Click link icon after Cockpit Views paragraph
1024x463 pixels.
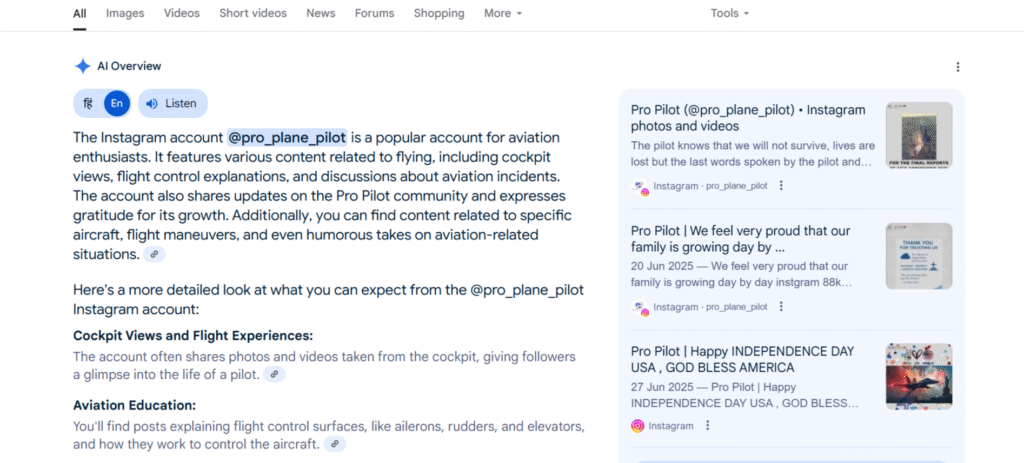pos(274,375)
